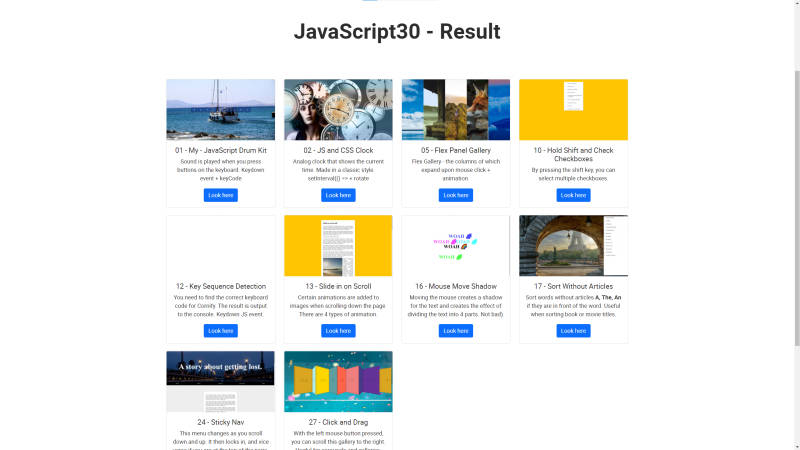
Task: Click the colorful Click and Drag thumbnail
Action: (338, 382)
